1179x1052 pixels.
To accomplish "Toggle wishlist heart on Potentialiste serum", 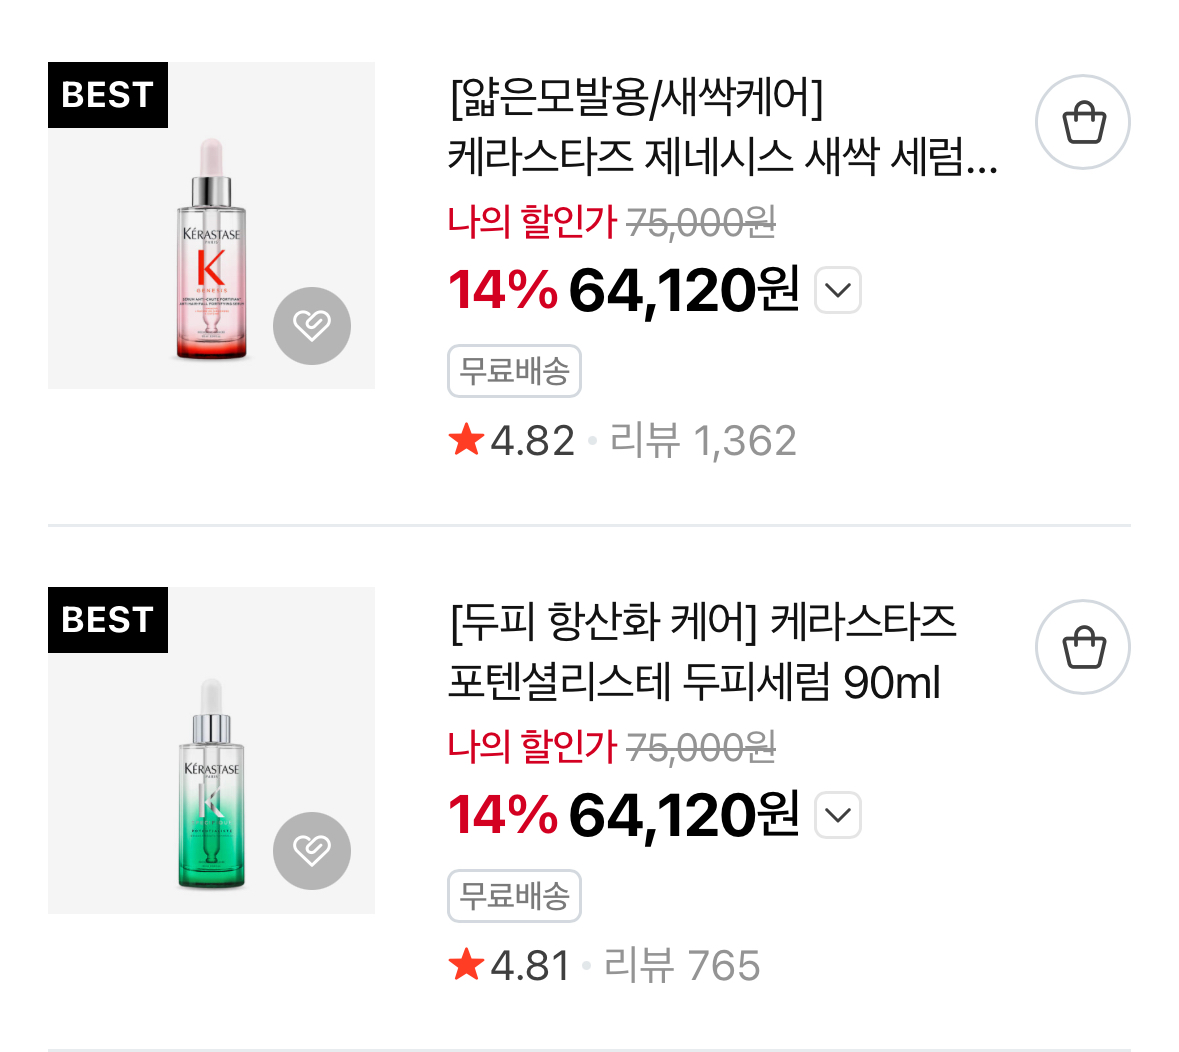I will [x=312, y=850].
